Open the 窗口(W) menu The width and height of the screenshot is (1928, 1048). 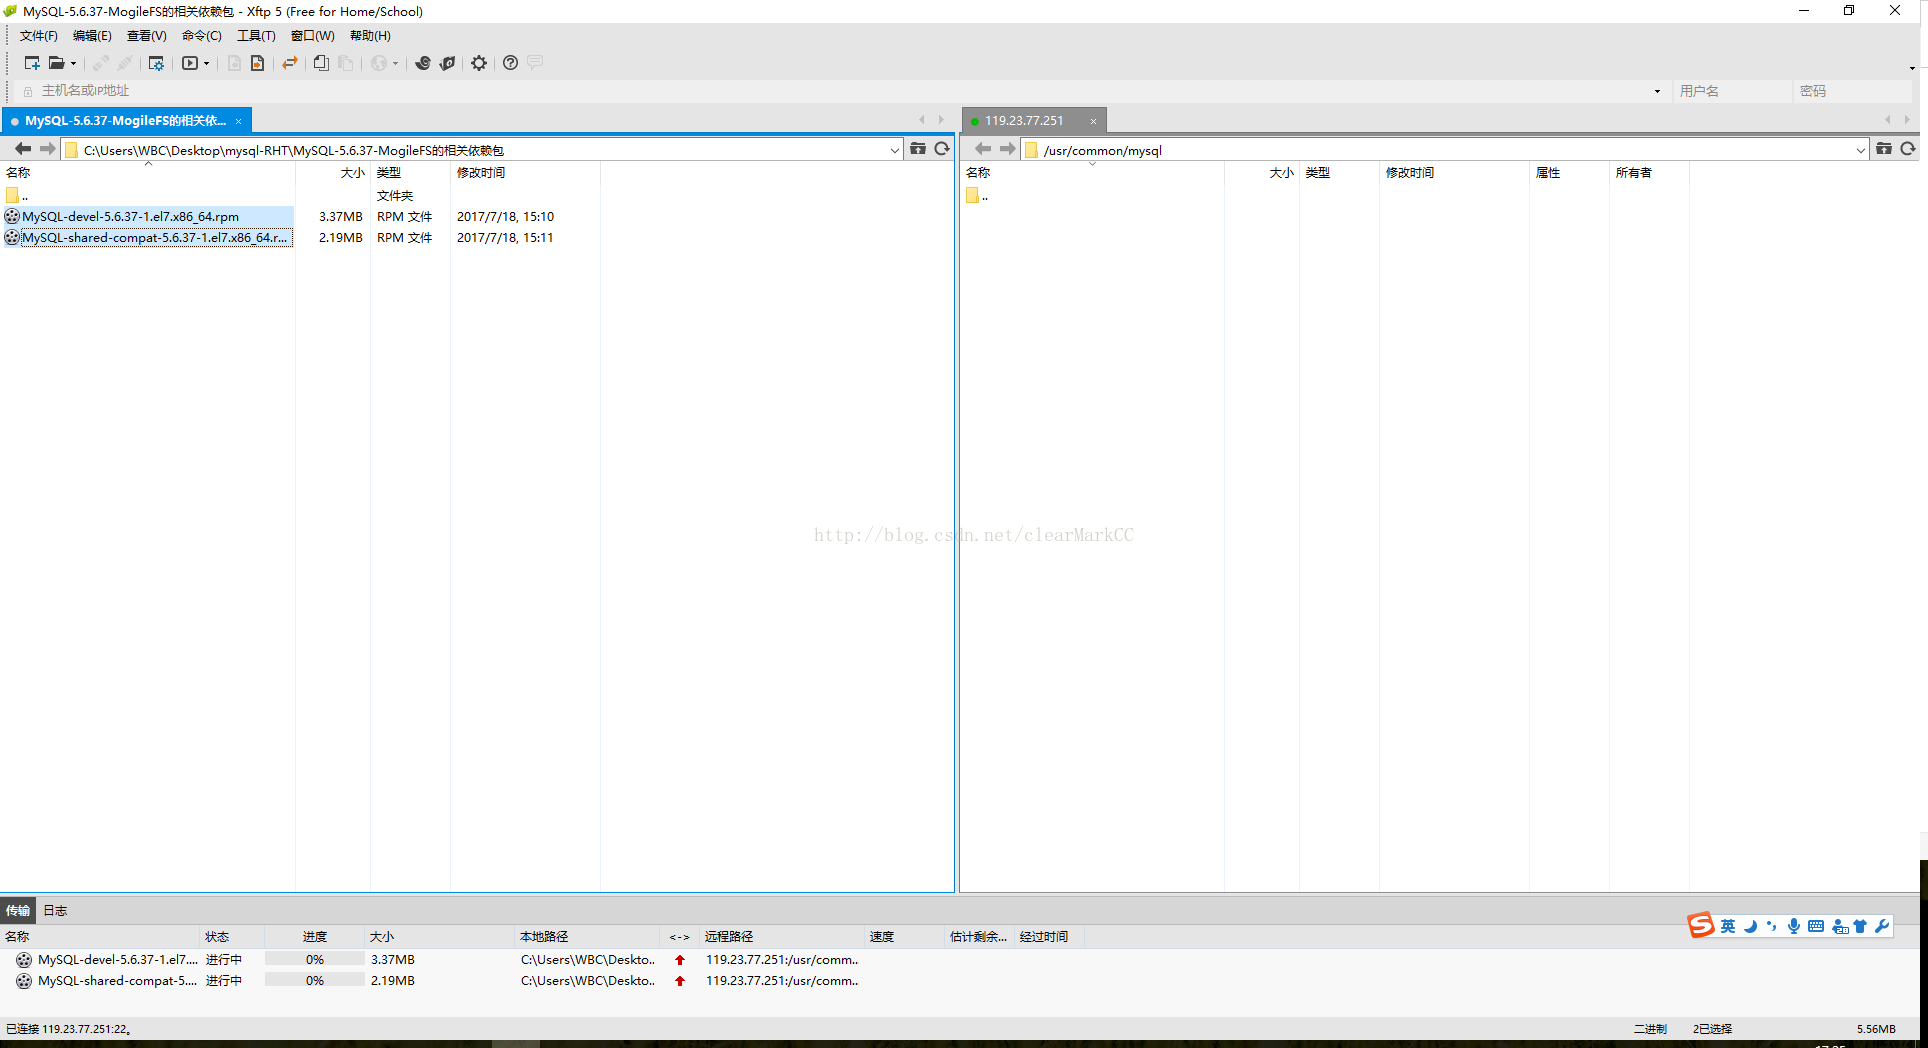click(313, 36)
